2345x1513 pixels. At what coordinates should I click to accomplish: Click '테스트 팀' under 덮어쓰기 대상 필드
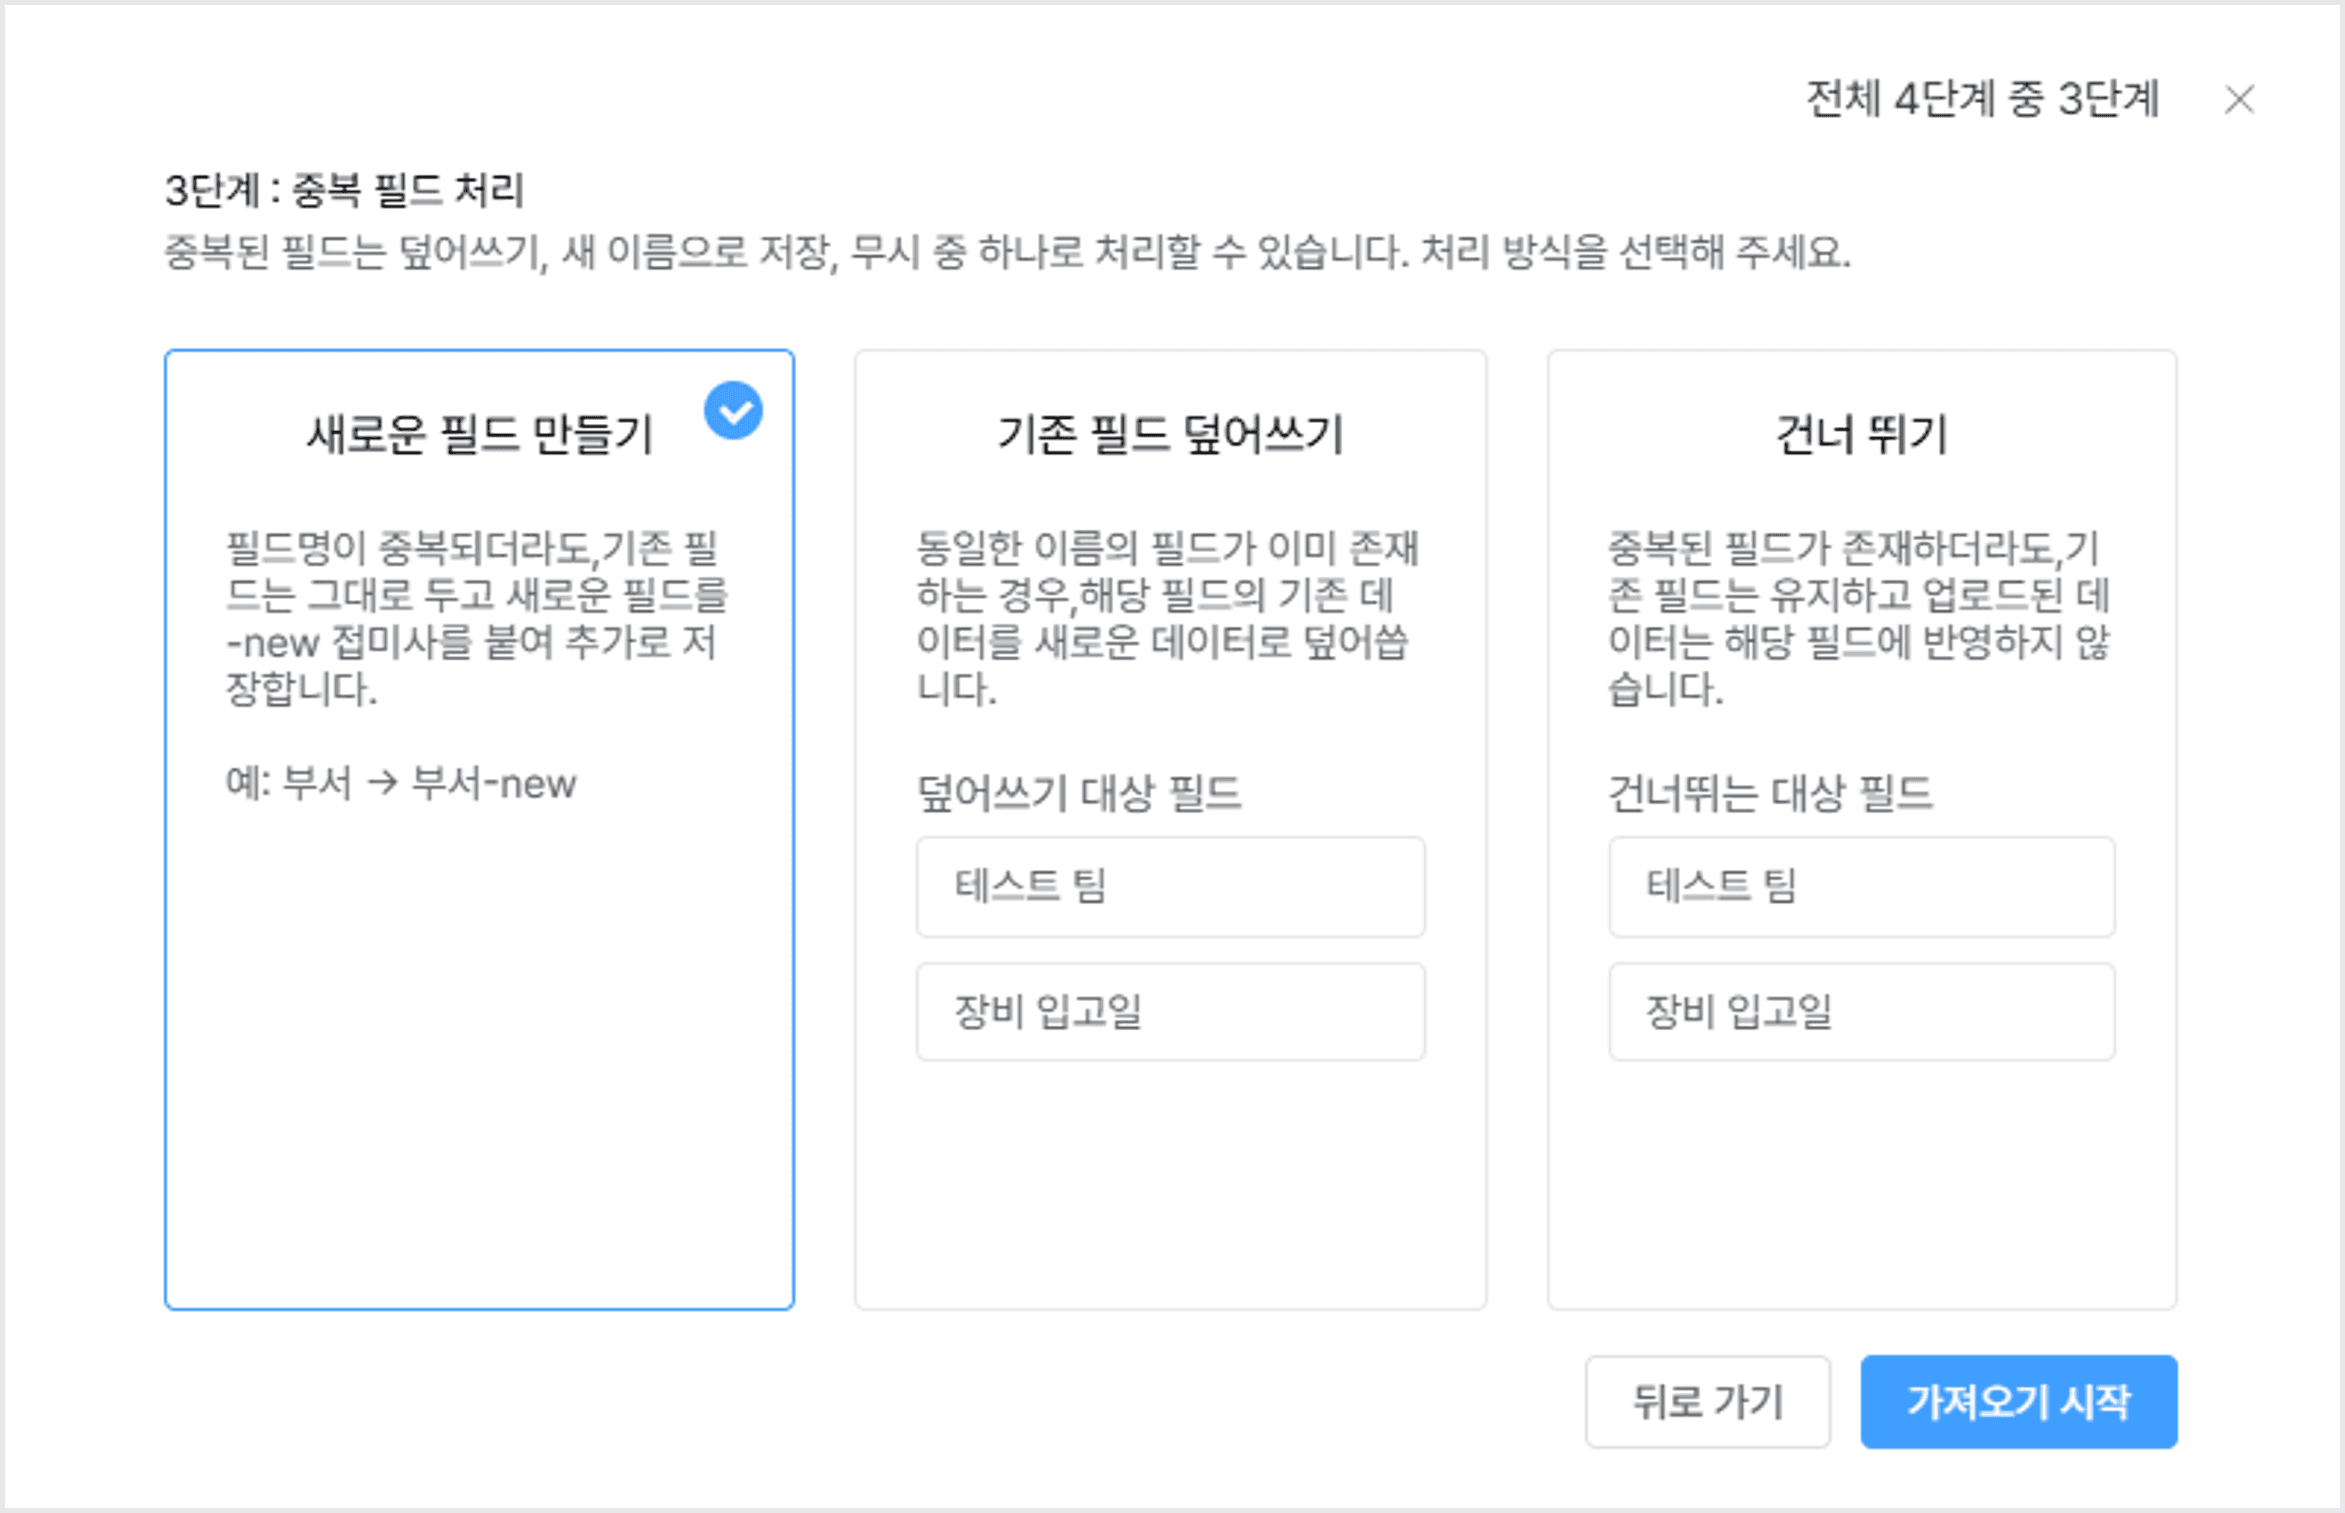1169,886
